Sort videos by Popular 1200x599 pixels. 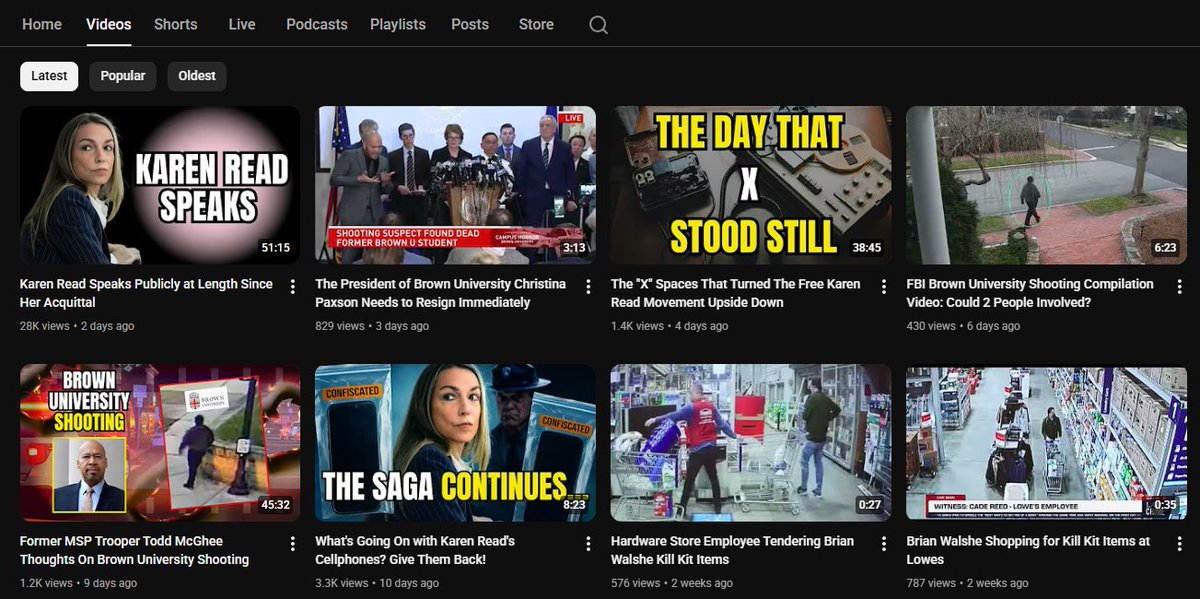(x=123, y=76)
